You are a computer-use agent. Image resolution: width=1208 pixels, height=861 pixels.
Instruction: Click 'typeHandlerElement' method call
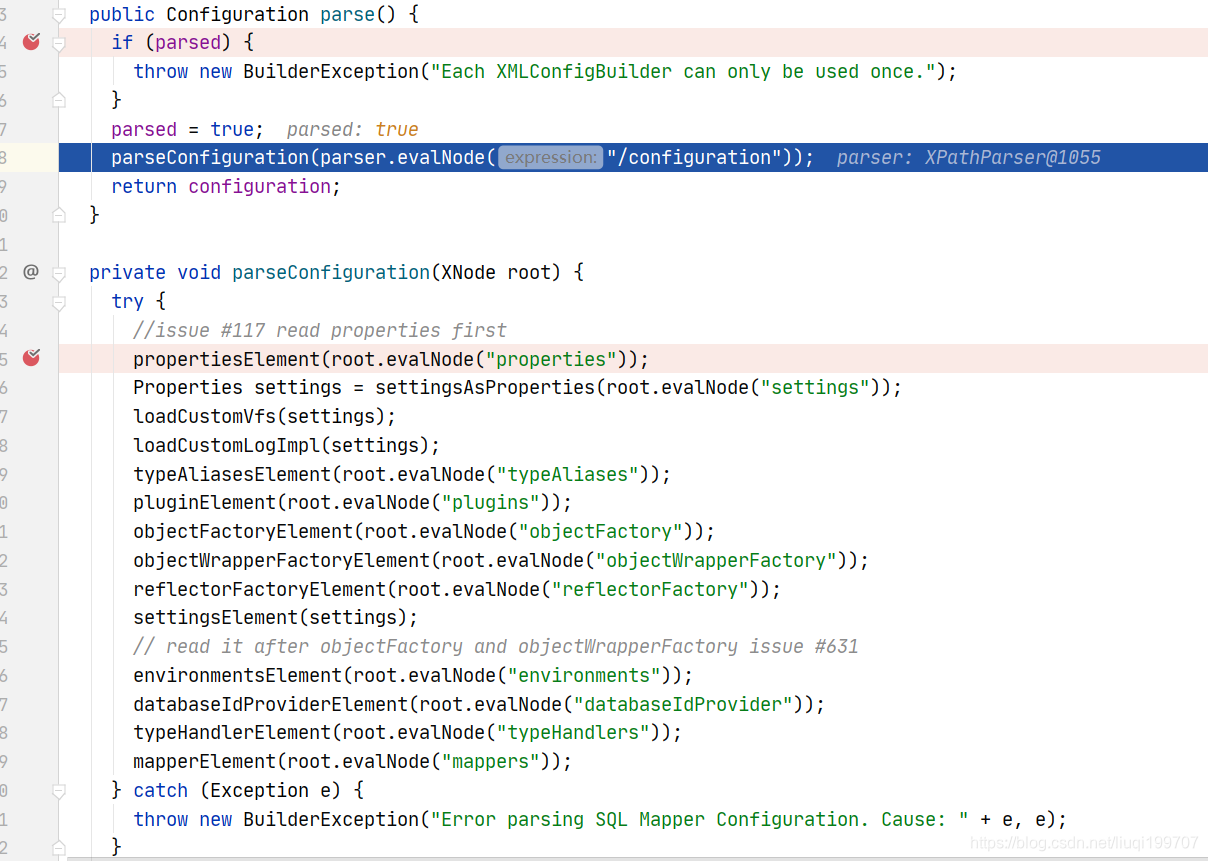(x=232, y=732)
